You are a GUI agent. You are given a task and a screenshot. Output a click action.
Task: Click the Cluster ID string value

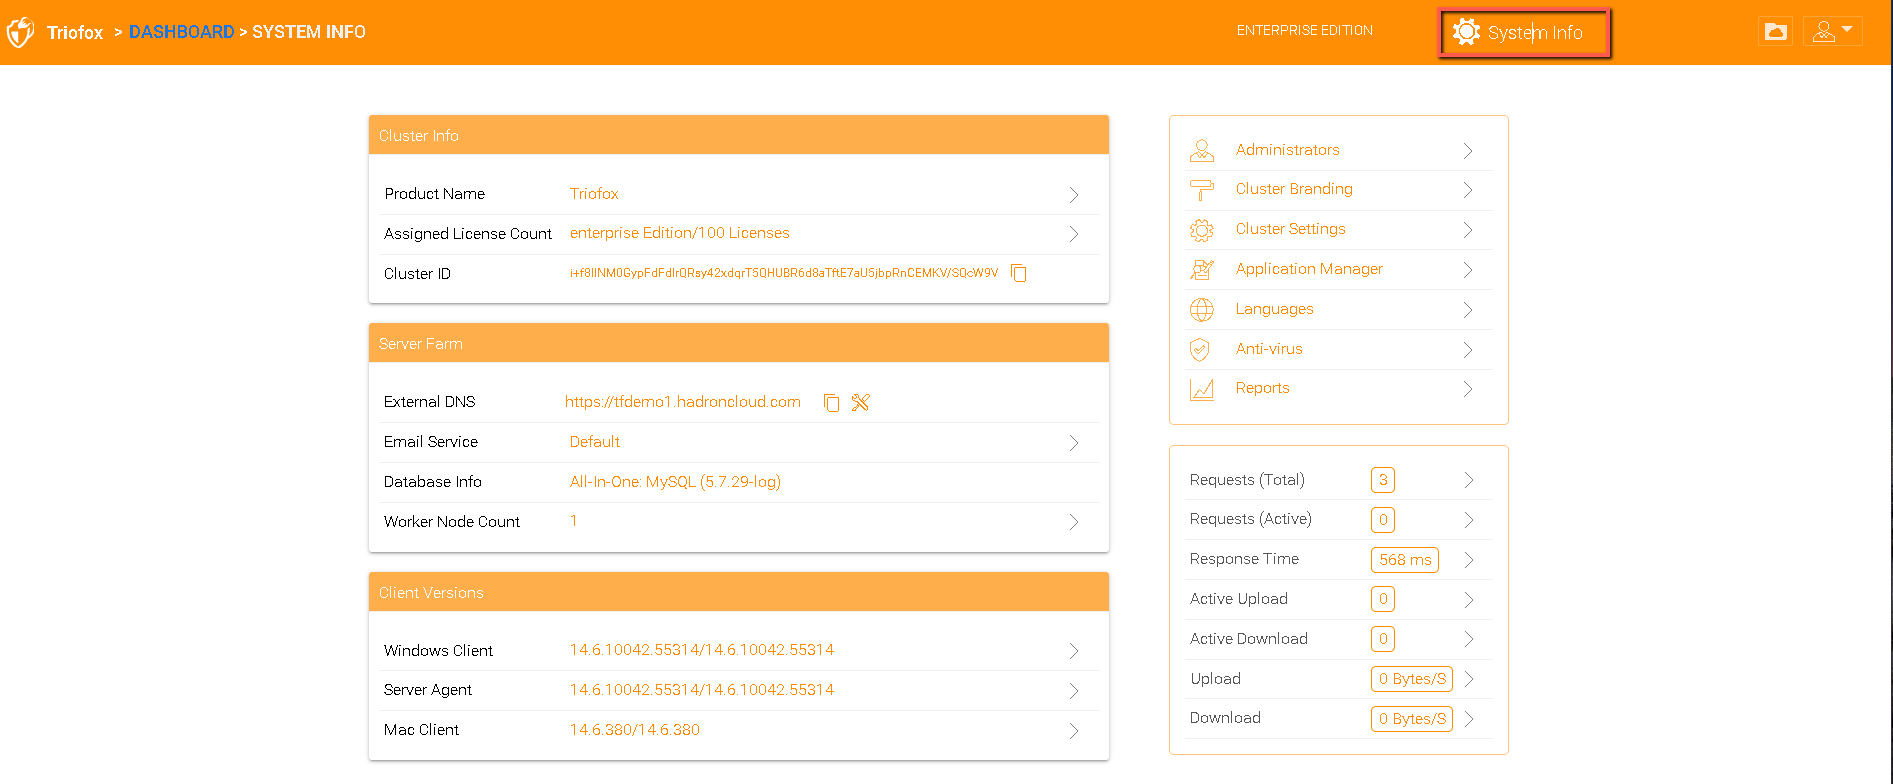[784, 273]
